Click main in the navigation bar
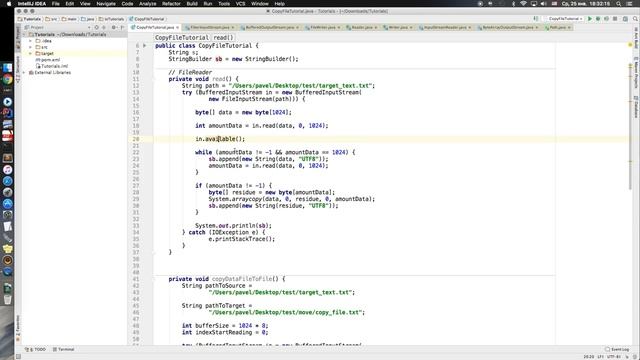Image resolution: width=640 pixels, height=360 pixels. coord(69,19)
